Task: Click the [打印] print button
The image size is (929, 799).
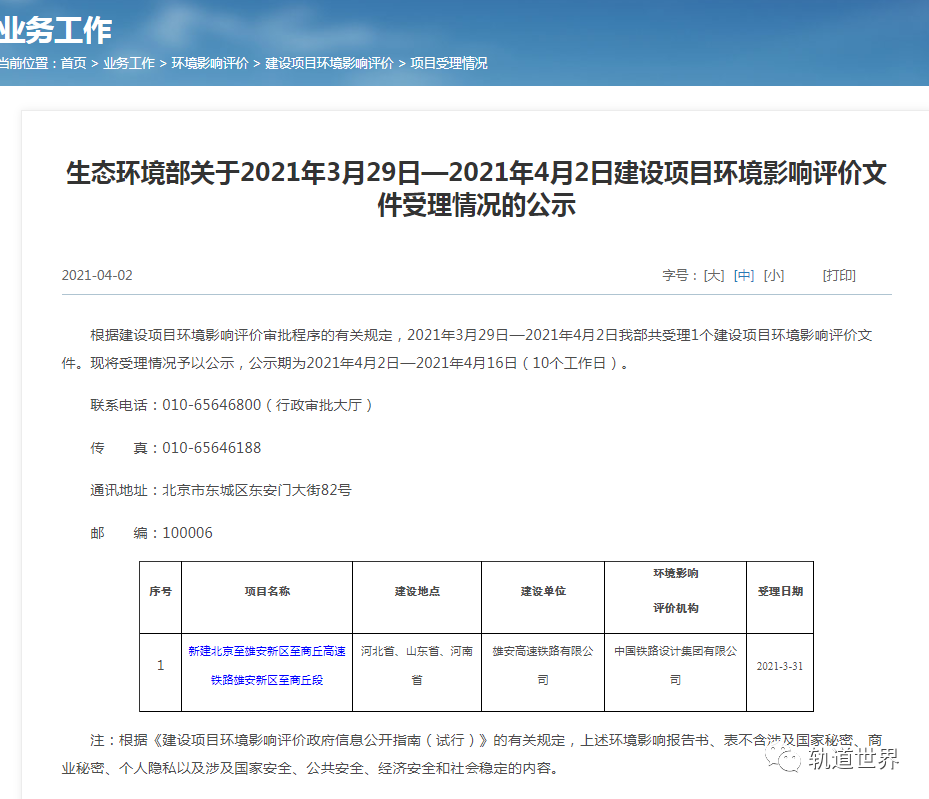Action: (839, 275)
